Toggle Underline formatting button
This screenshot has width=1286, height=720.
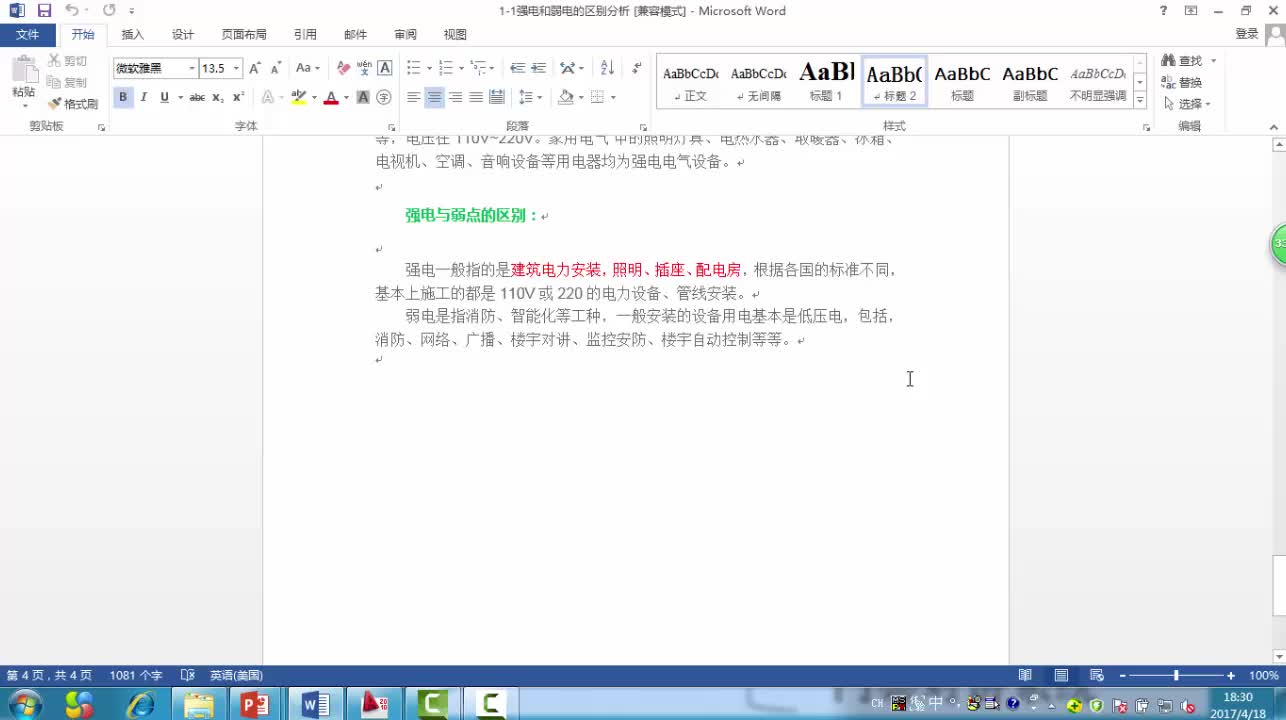tap(164, 97)
